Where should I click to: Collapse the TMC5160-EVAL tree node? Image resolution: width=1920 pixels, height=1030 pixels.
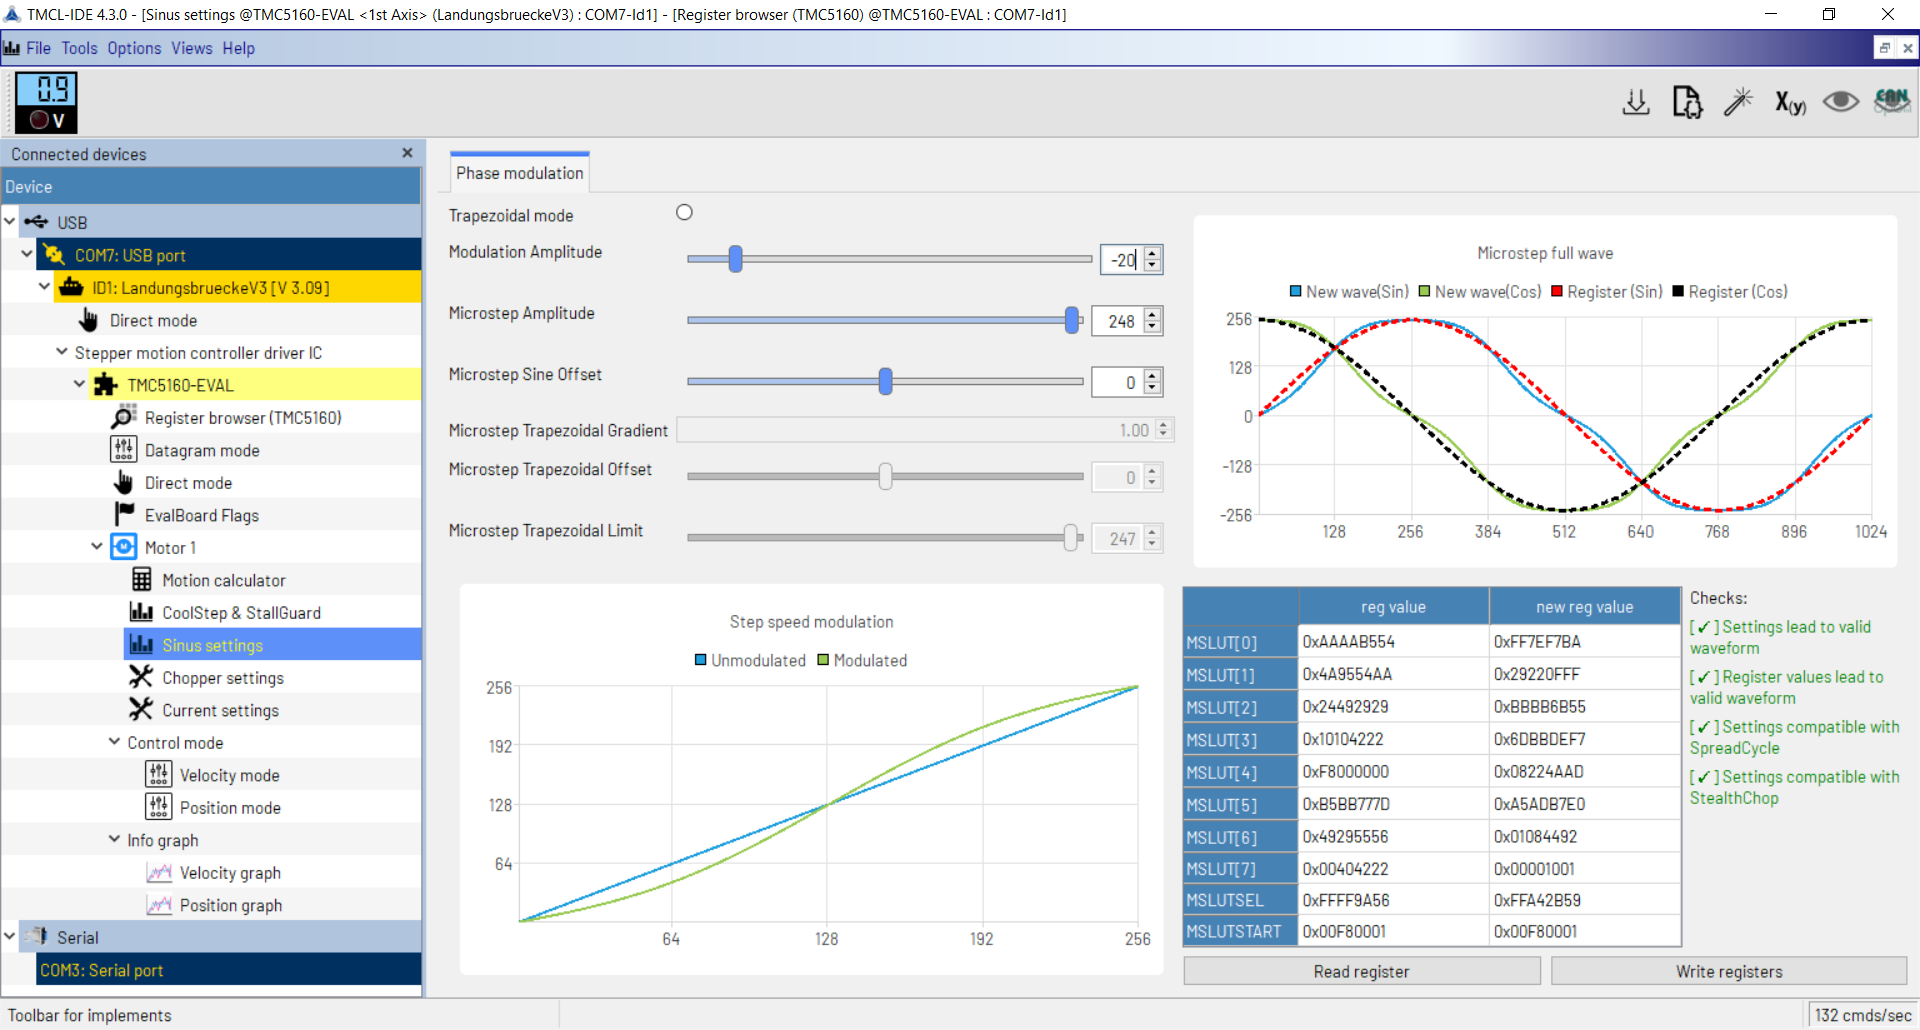pos(79,384)
